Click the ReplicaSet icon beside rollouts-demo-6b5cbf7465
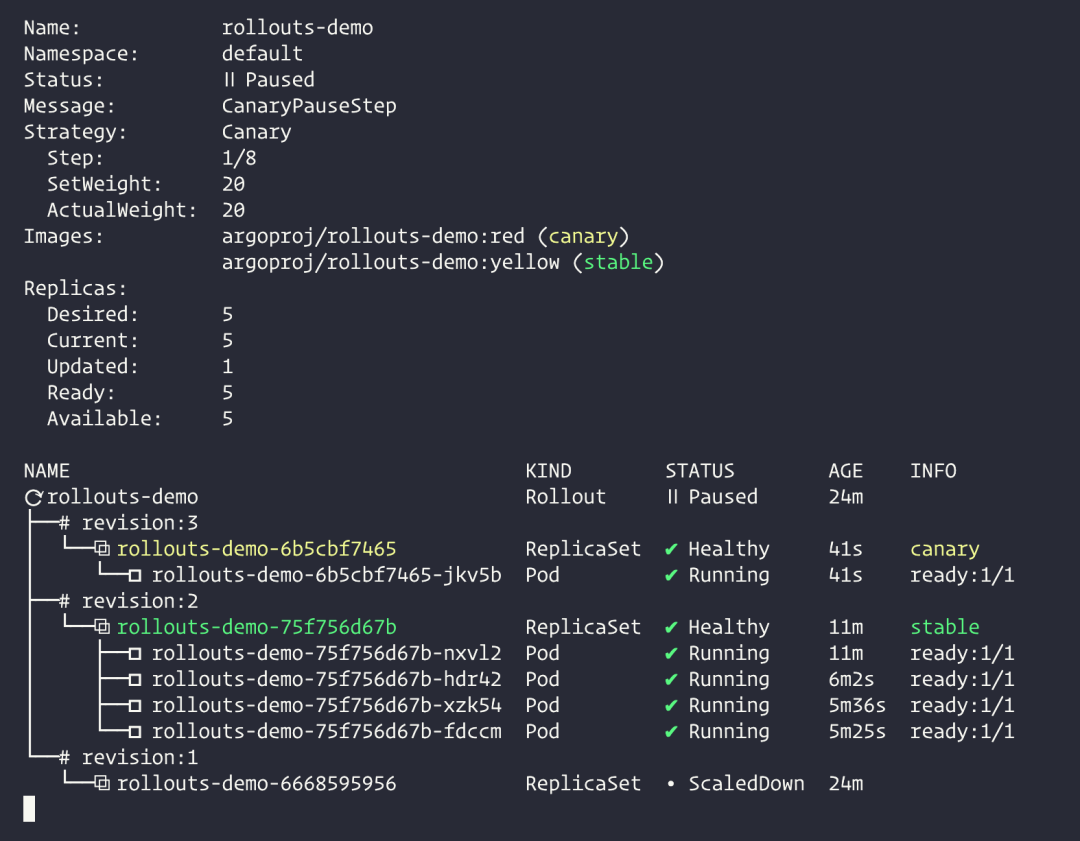The height and width of the screenshot is (841, 1080). (102, 549)
